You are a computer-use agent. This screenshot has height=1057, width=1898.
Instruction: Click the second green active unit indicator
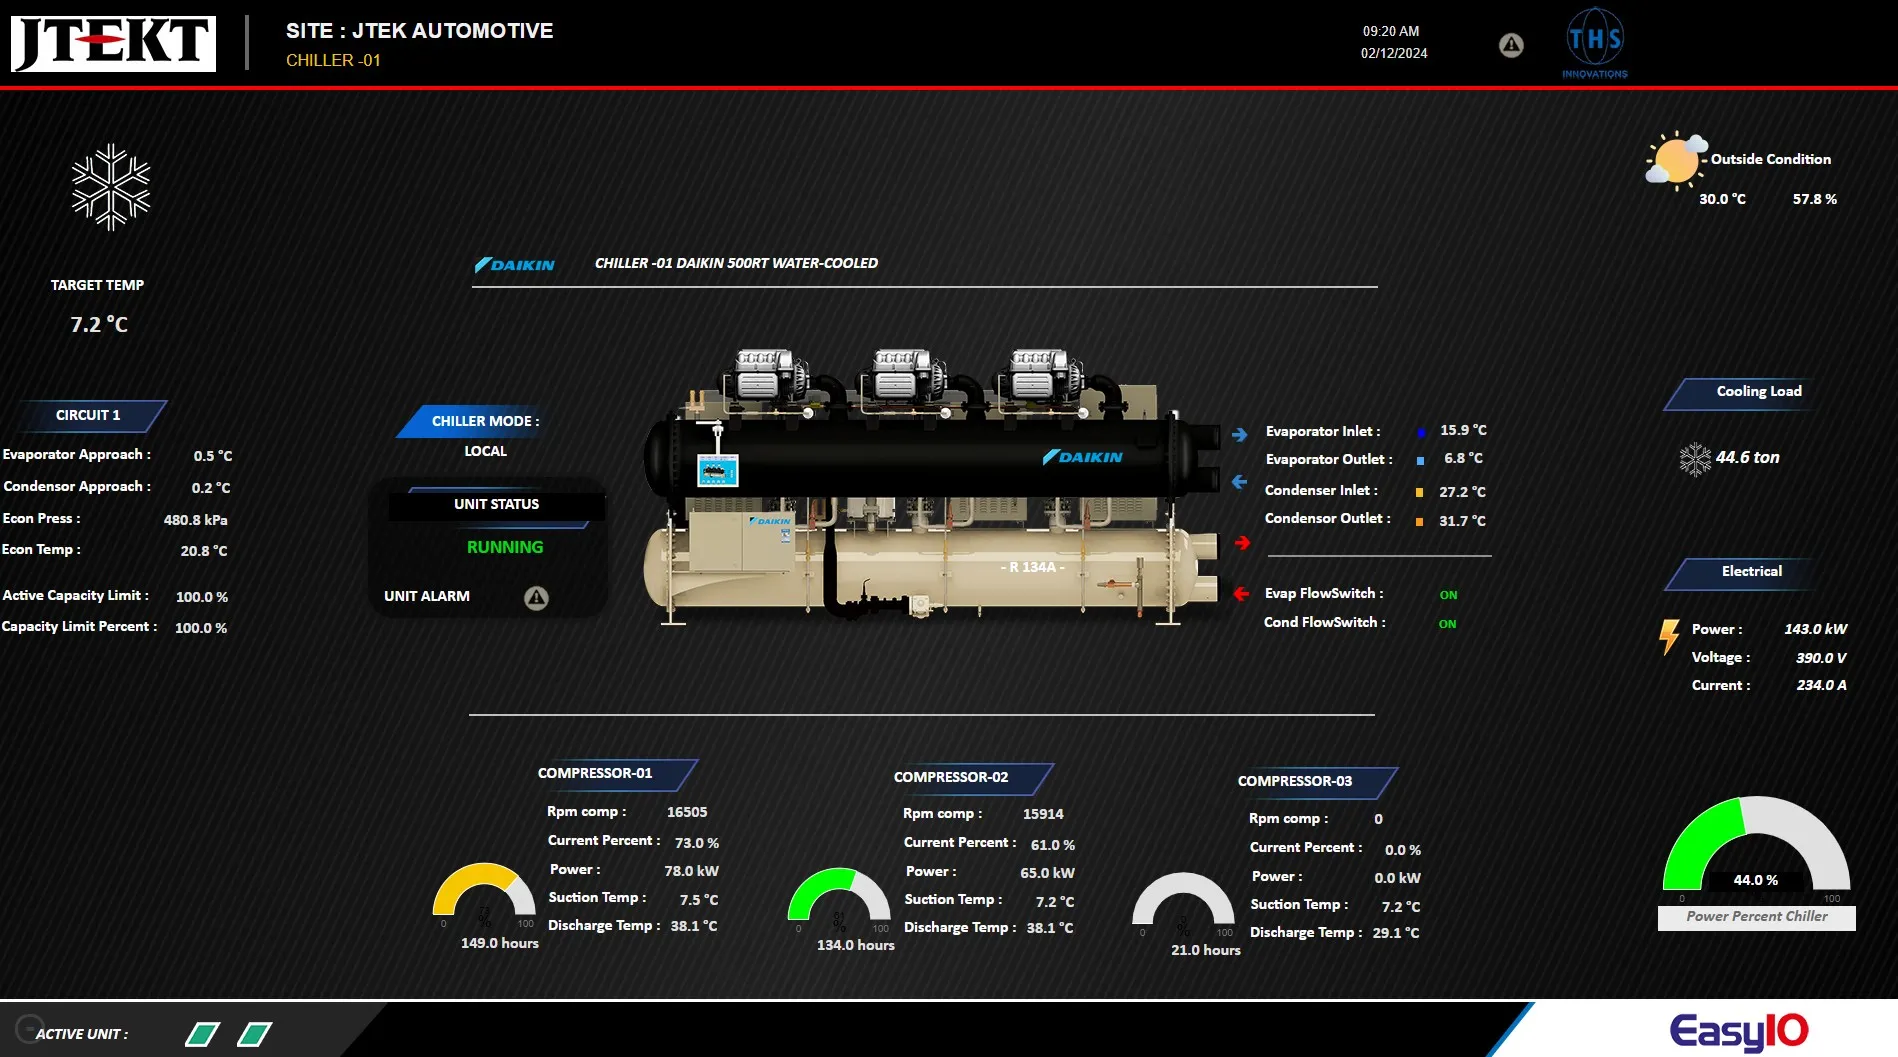(x=254, y=1034)
